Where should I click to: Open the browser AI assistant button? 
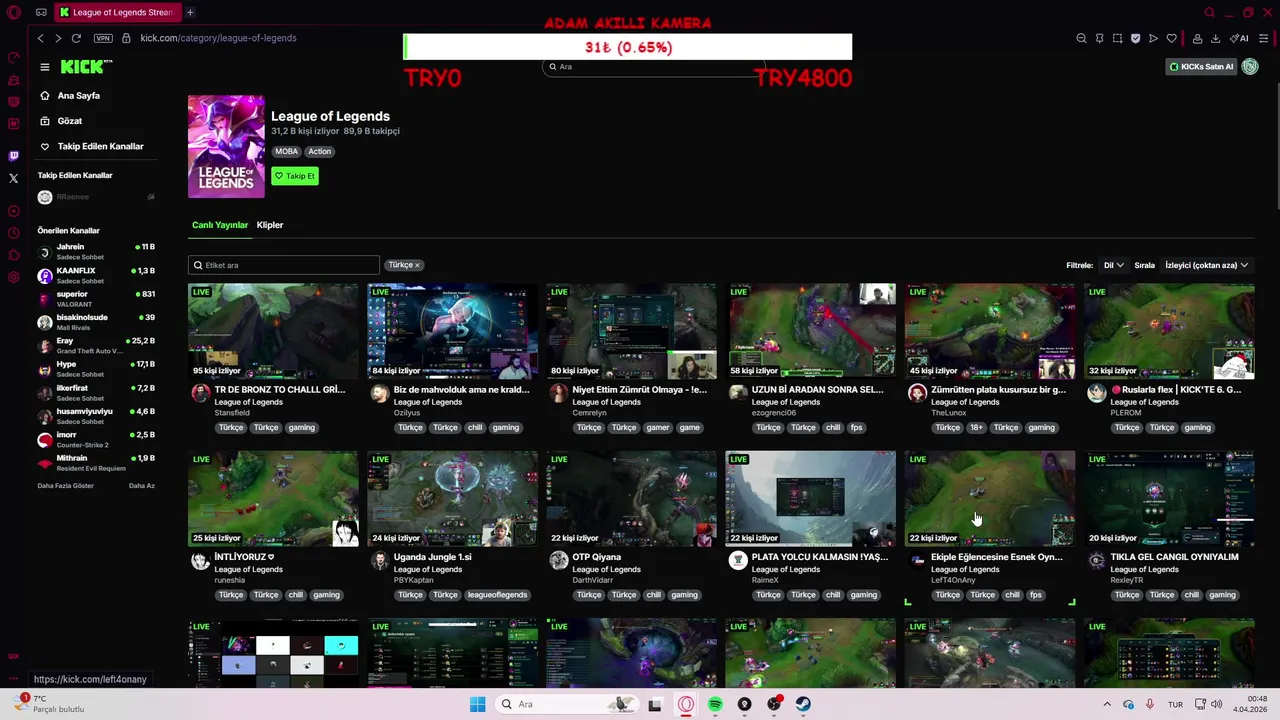tap(1241, 38)
